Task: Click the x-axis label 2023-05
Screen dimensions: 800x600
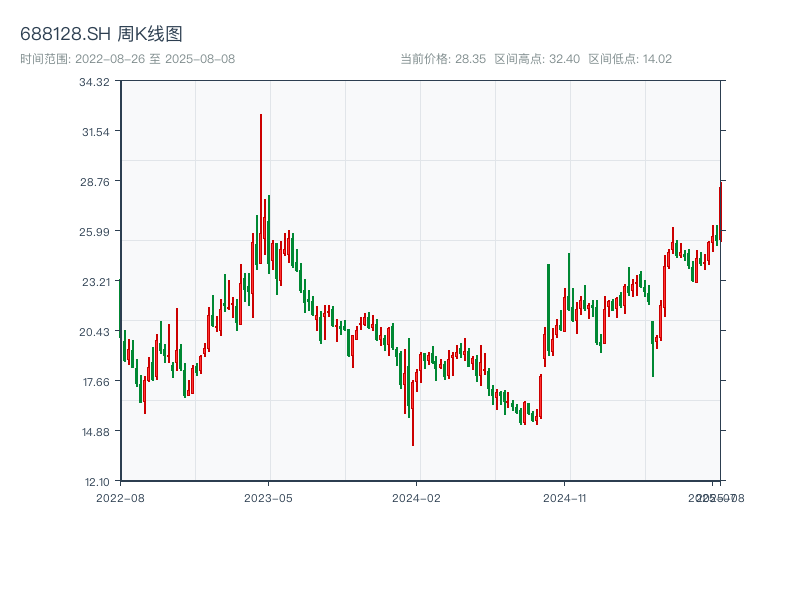Action: (268, 498)
